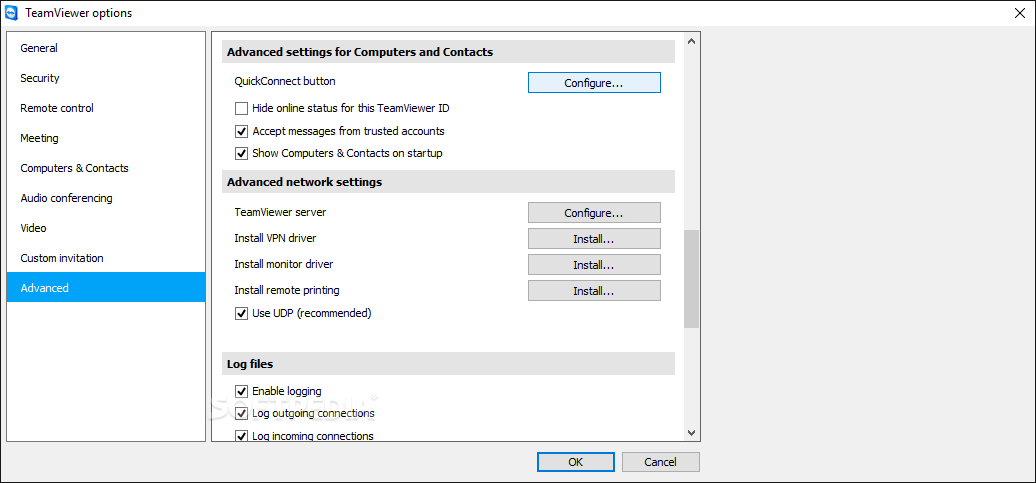Screen dimensions: 1036x483
Task: Click the TeamViewer logo icon in title bar
Action: click(x=11, y=13)
